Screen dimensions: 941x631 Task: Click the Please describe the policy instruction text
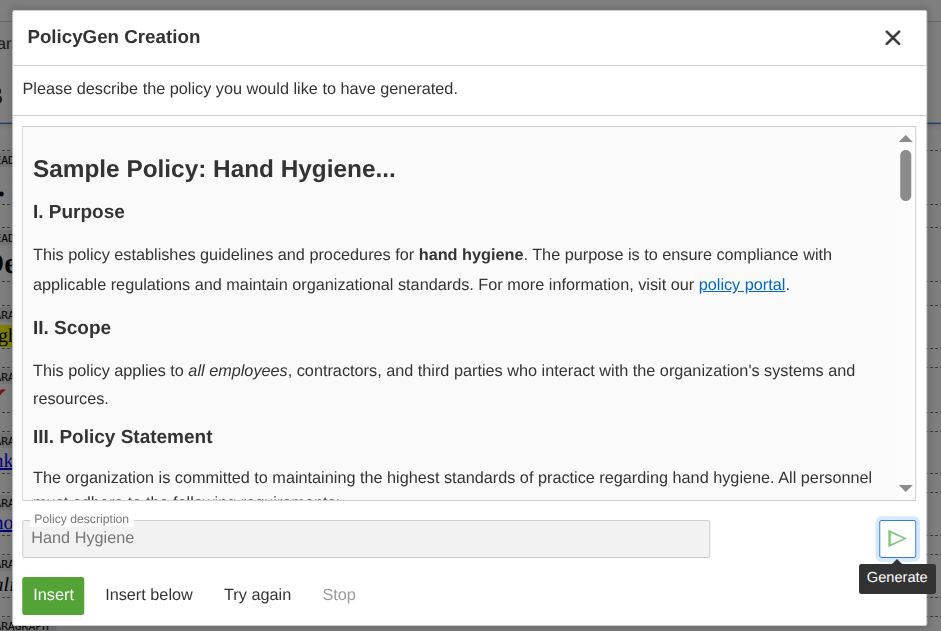pos(240,89)
